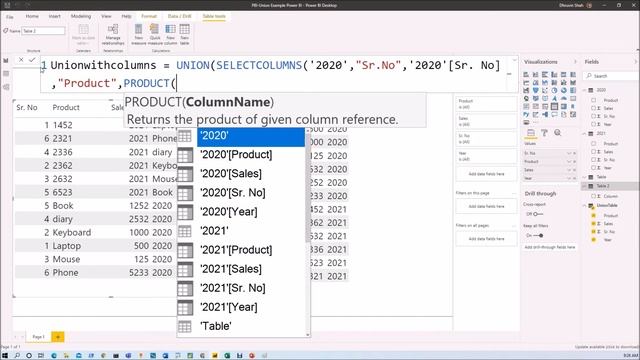Screen dimensions: 640x360
Task: Open the Format paint-roller tab in Visualizations
Action: pyautogui.click(x=544, y=133)
